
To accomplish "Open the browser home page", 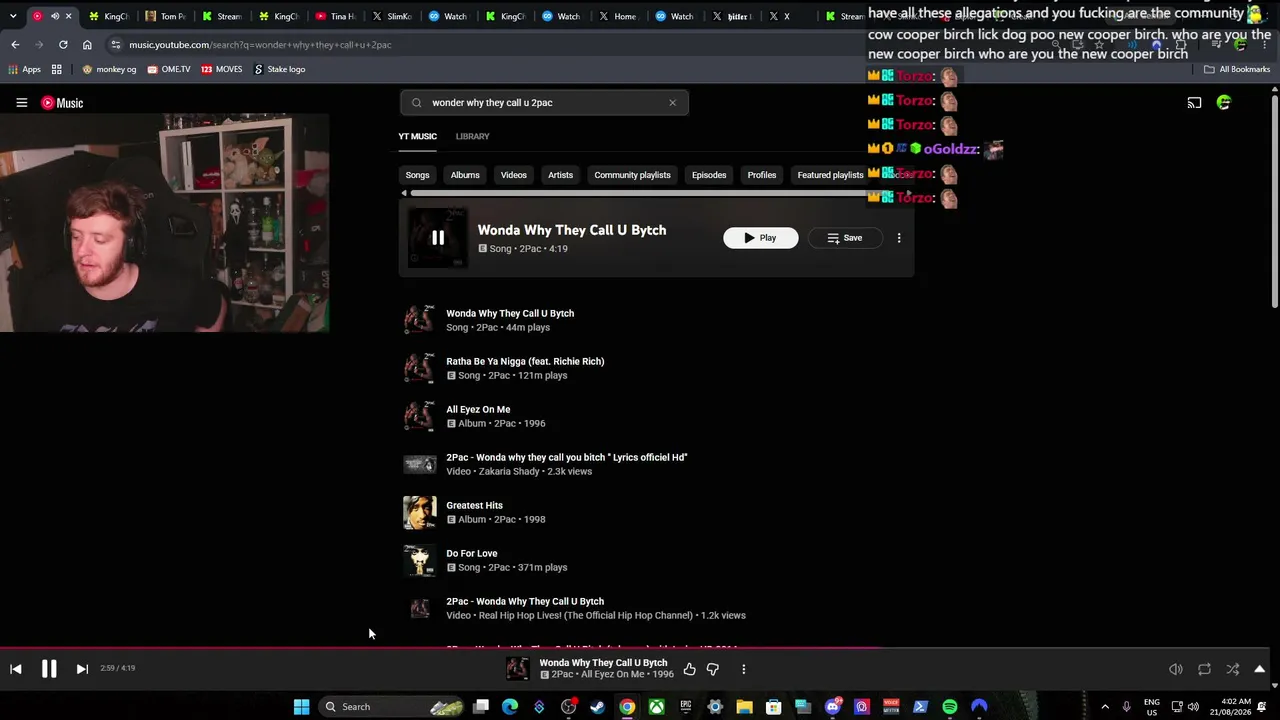I will [87, 45].
